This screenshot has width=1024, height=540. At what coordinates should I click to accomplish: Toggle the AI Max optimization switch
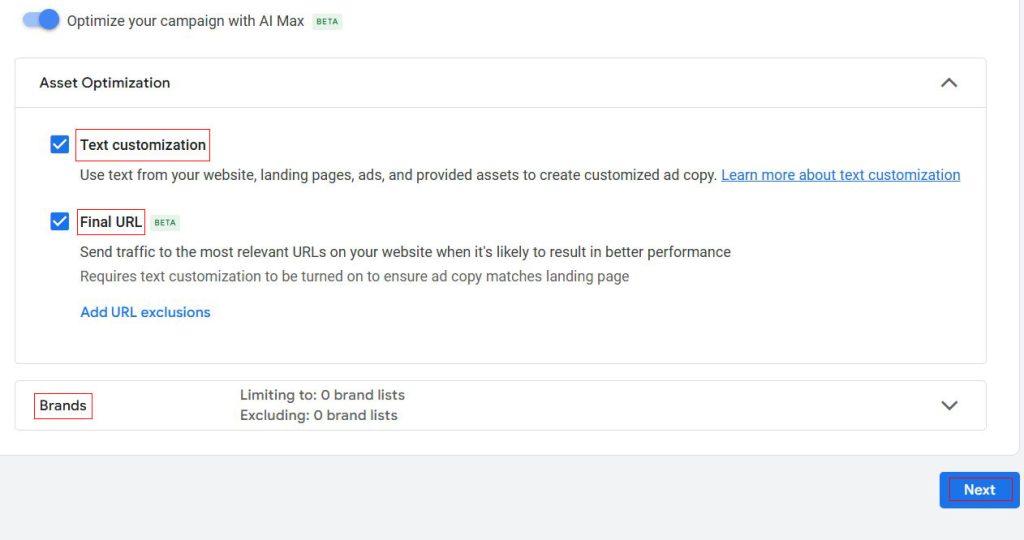41,20
